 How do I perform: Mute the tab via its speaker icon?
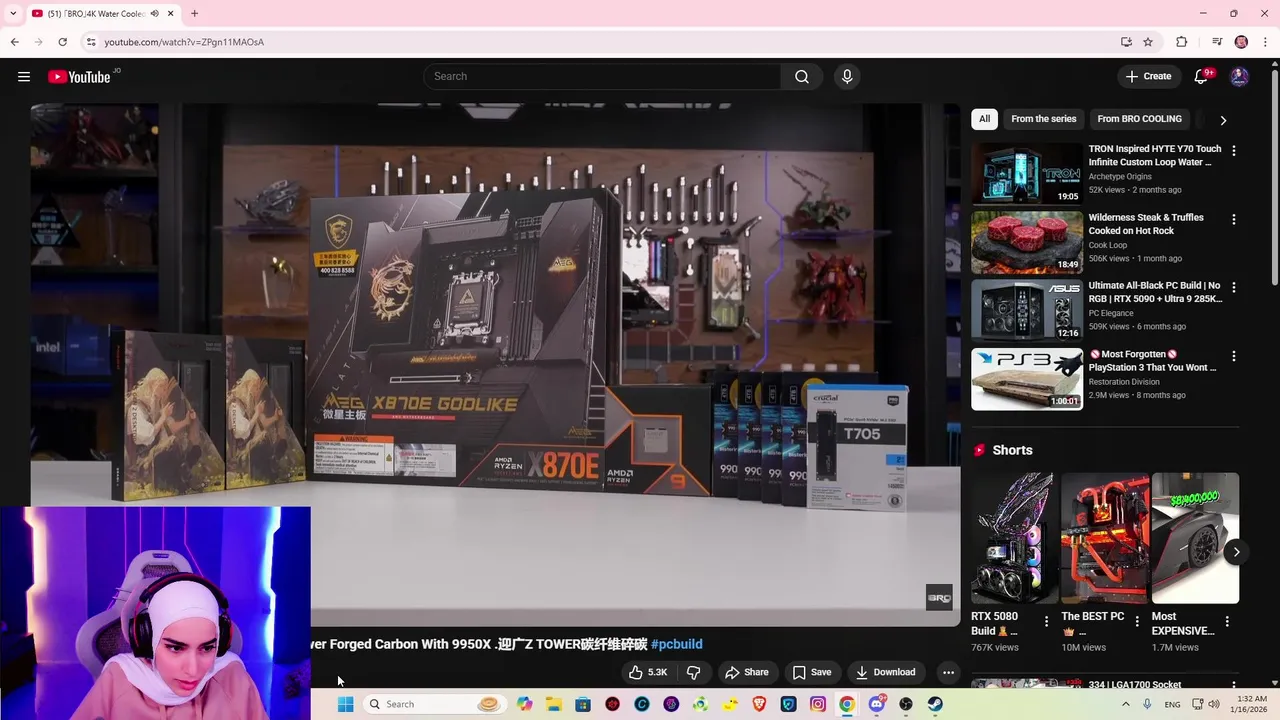pos(154,14)
